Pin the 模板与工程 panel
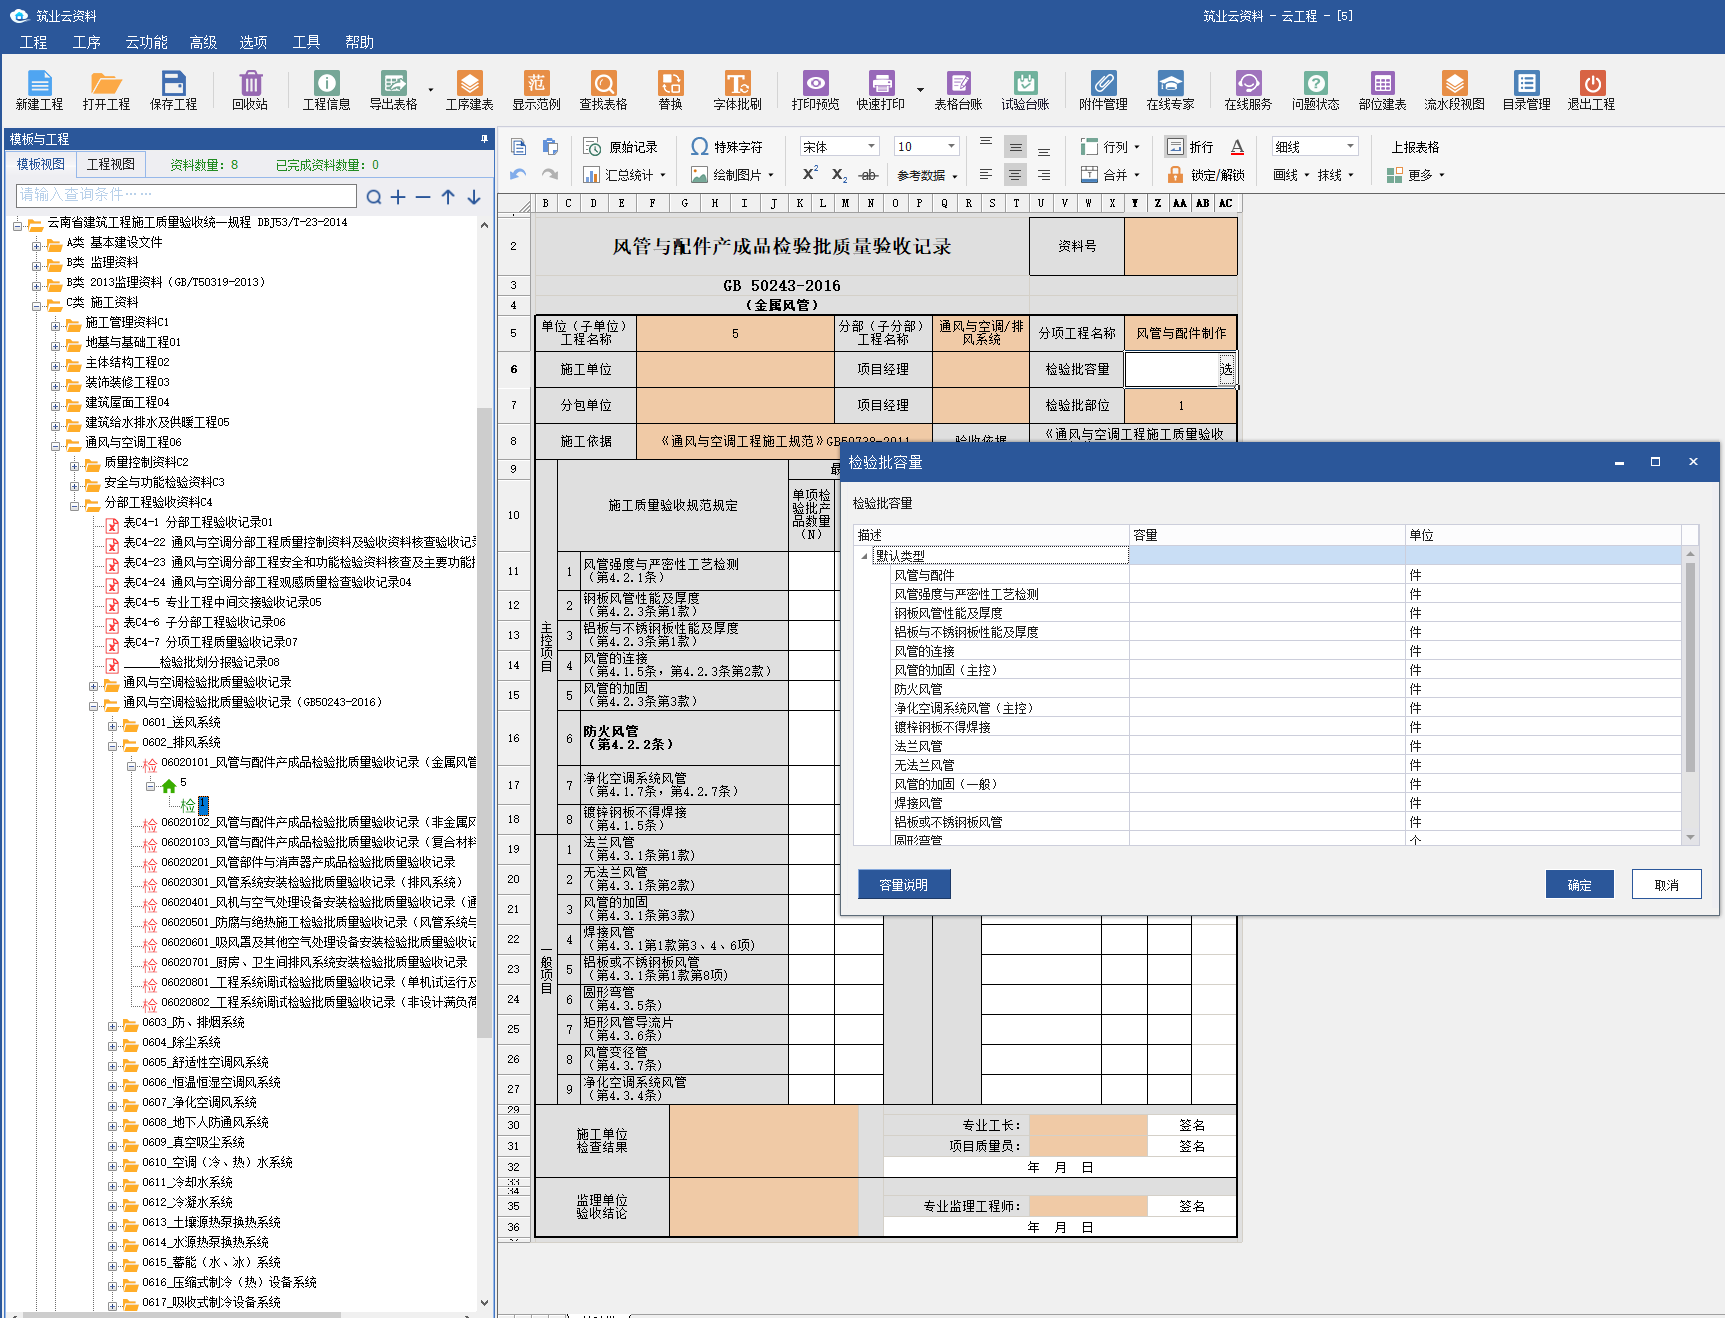1725x1318 pixels. (x=484, y=139)
